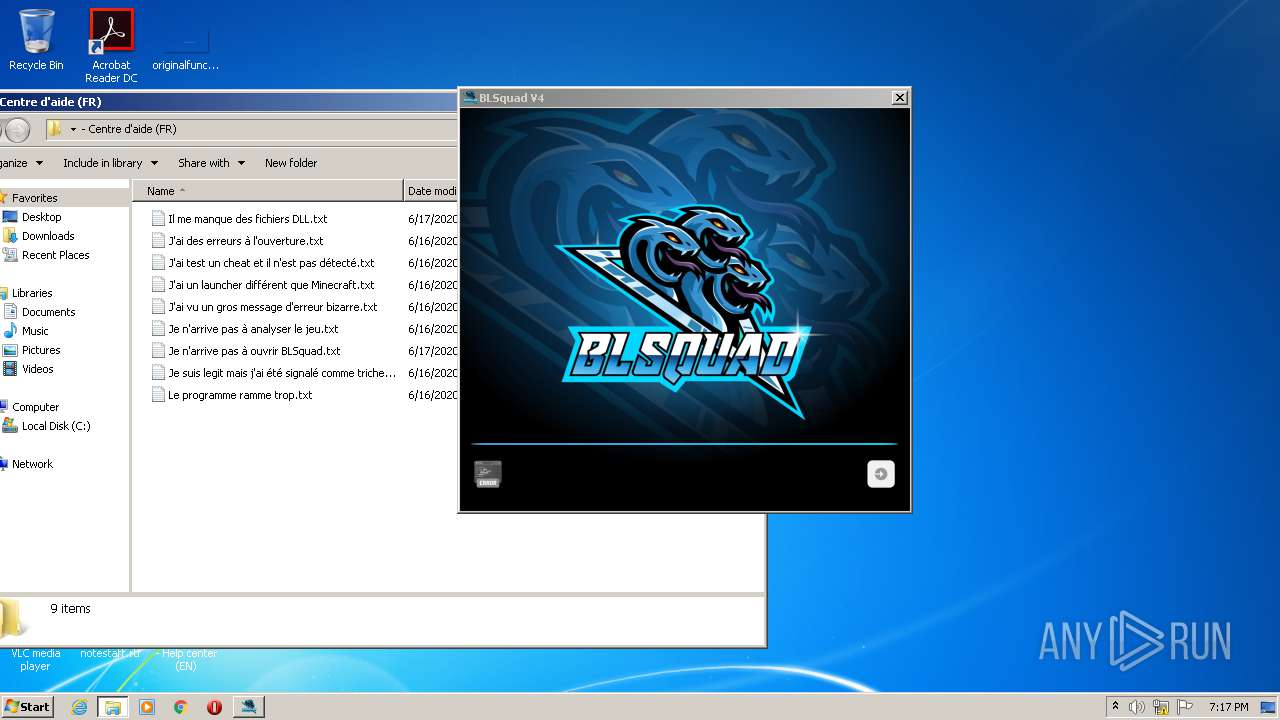This screenshot has width=1280, height=720.
Task: Open the Documents library
Action: [x=48, y=312]
